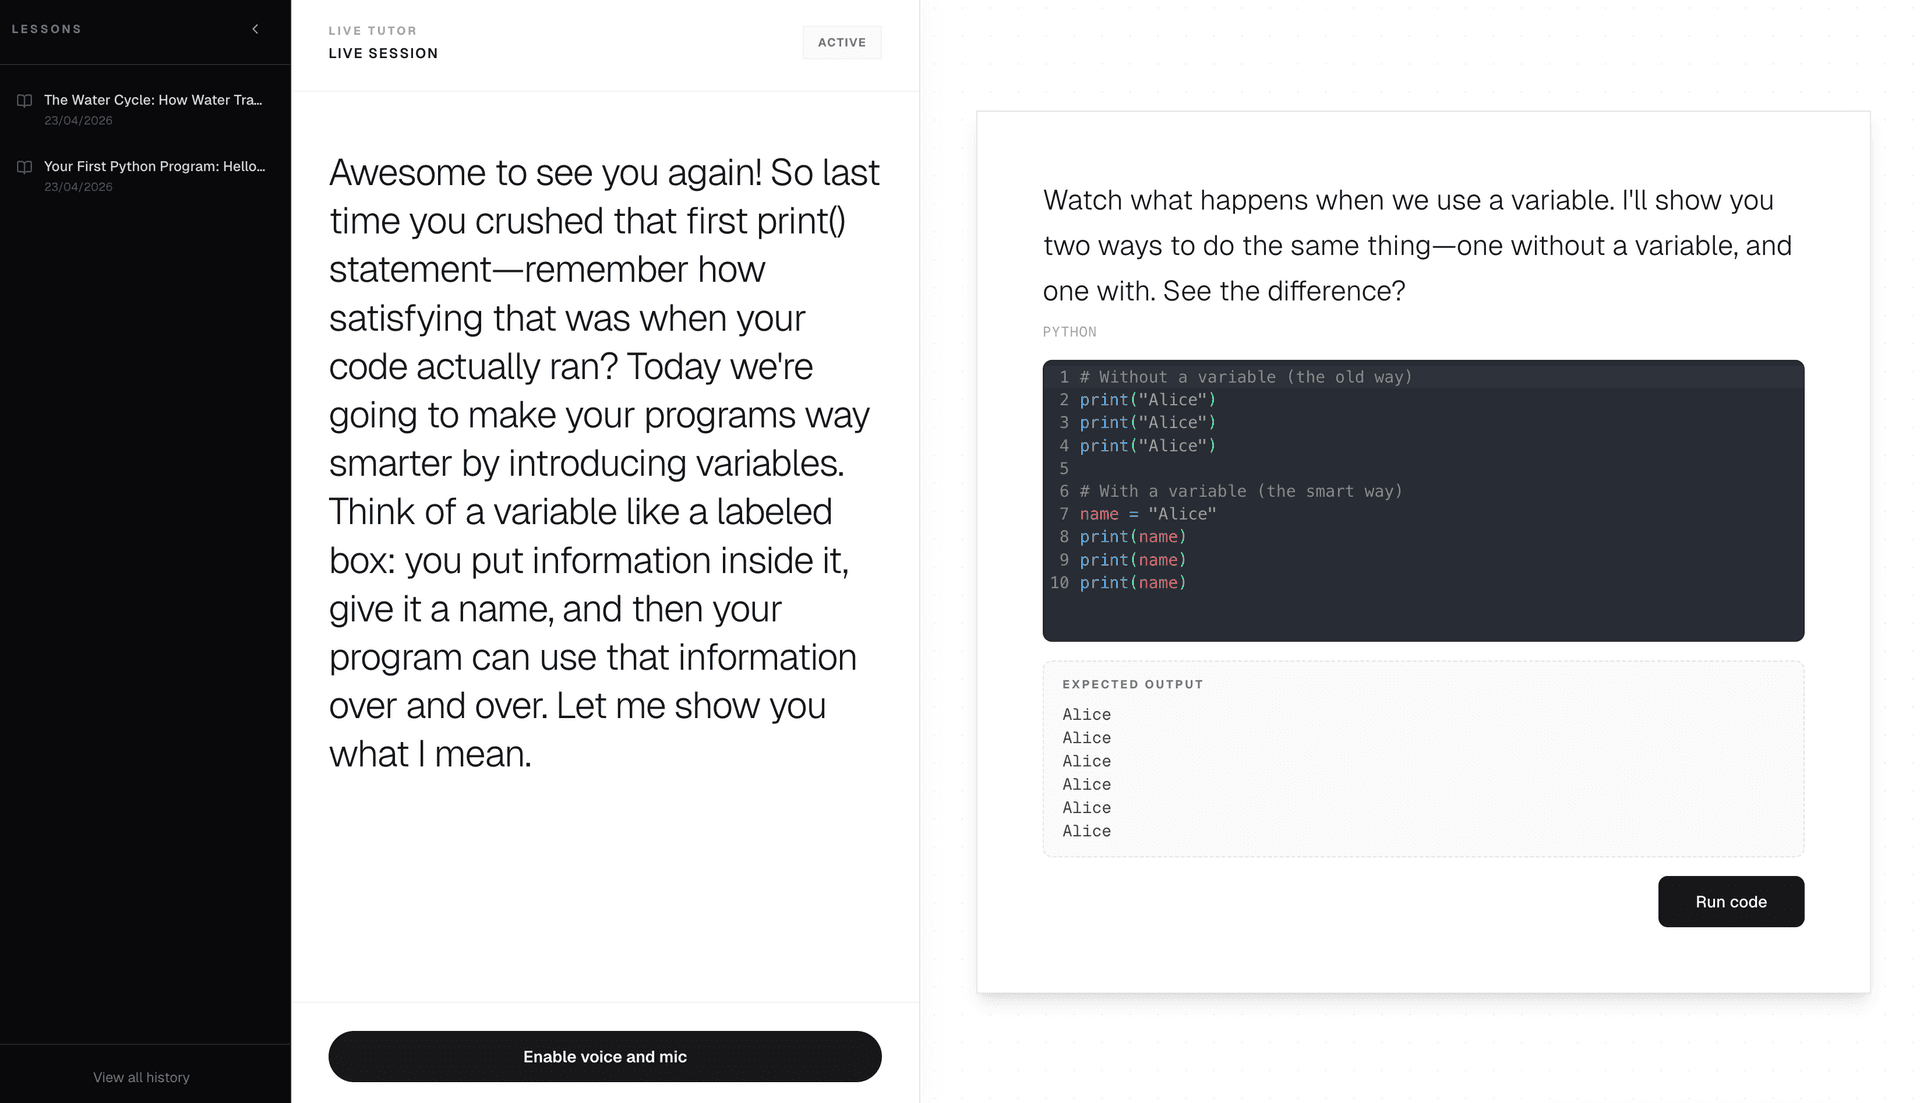Click the 'Watch what happens' instruction text
This screenshot has width=1920, height=1103.
pyautogui.click(x=1417, y=245)
